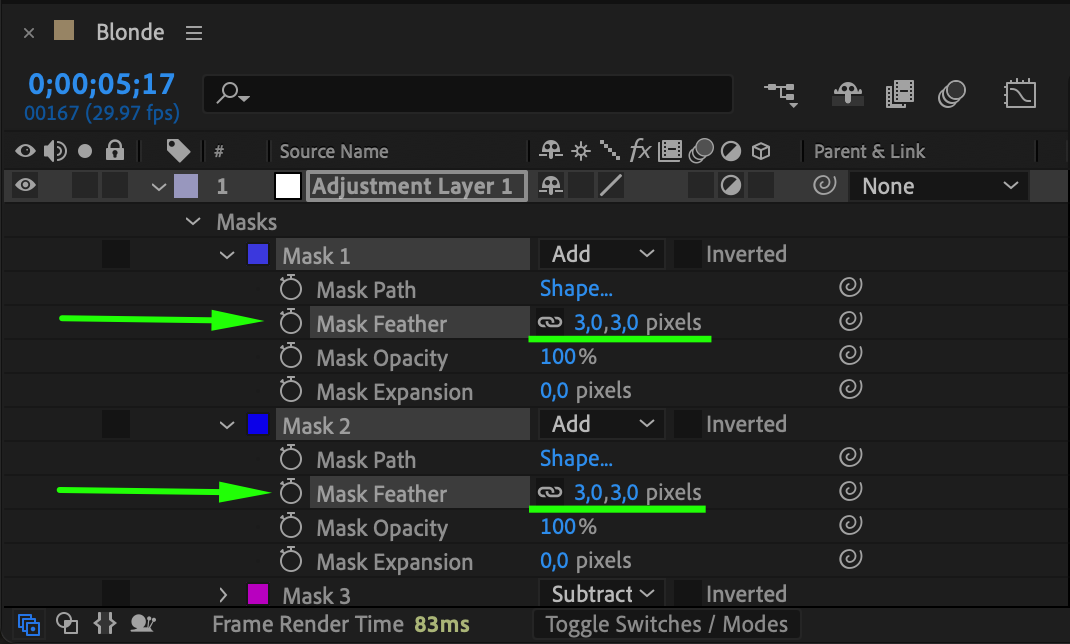Open the Graph Editor icon
Screen dimensions: 1070x644
(1019, 95)
